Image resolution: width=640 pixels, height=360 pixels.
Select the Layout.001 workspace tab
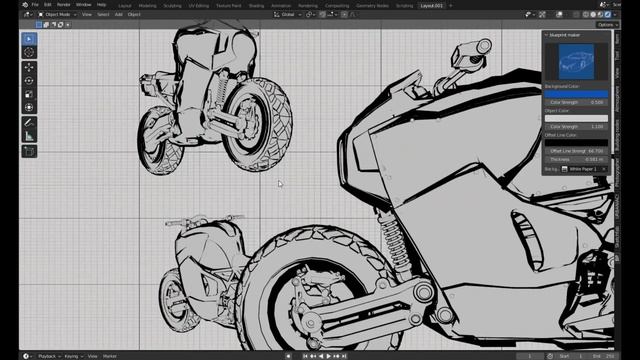pyautogui.click(x=432, y=6)
